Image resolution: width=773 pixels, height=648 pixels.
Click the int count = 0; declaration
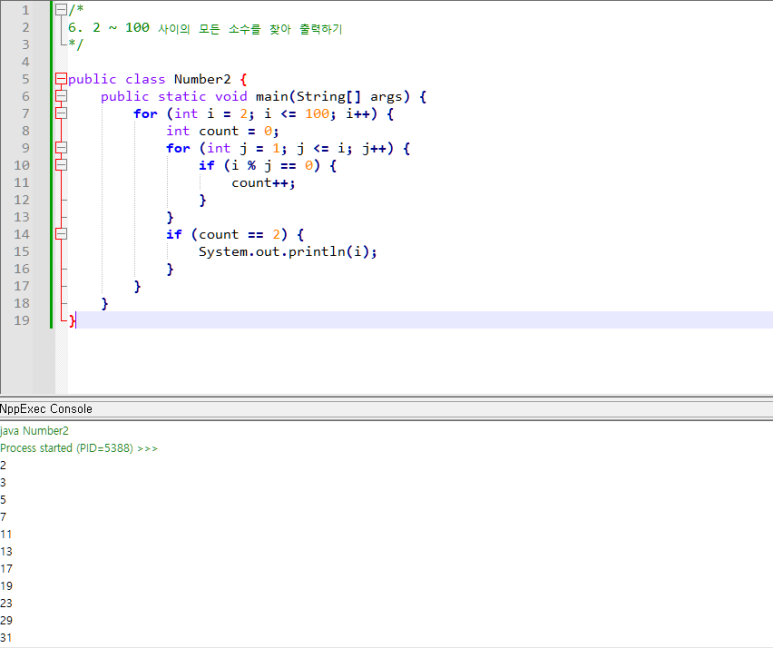[222, 131]
